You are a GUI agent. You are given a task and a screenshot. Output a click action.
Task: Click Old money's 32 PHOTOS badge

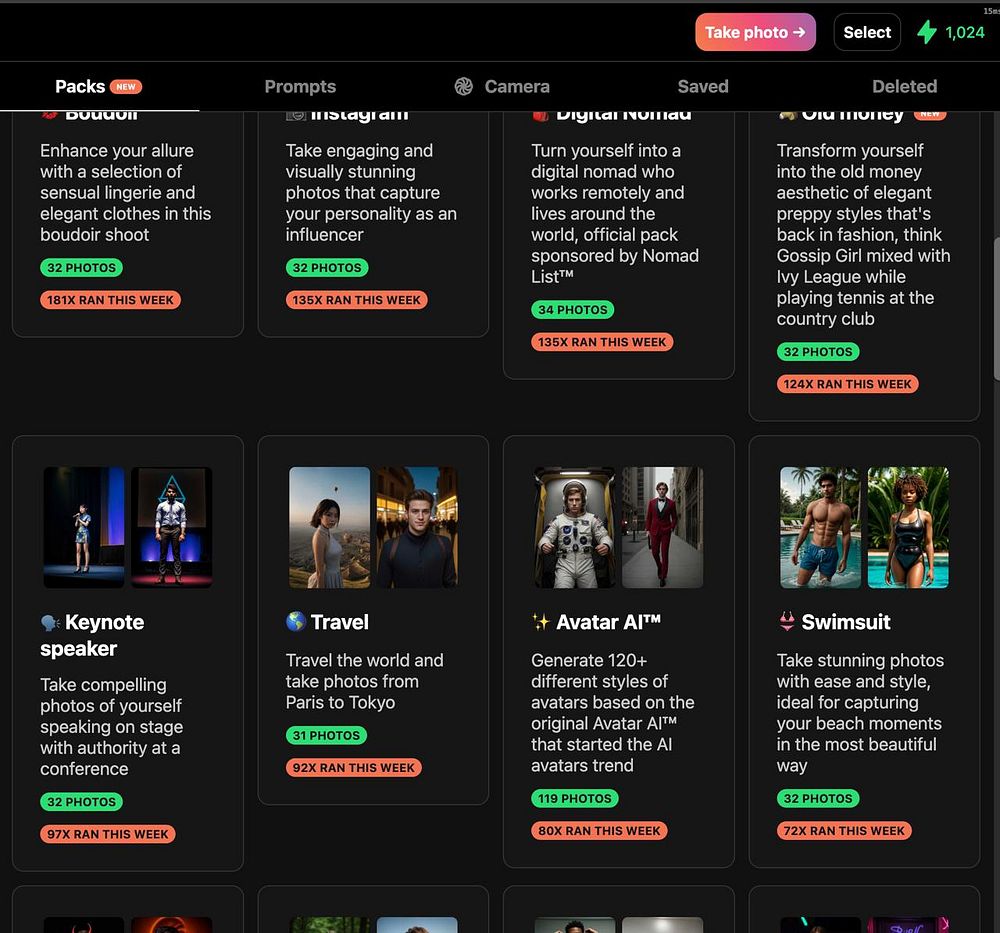pyautogui.click(x=818, y=352)
